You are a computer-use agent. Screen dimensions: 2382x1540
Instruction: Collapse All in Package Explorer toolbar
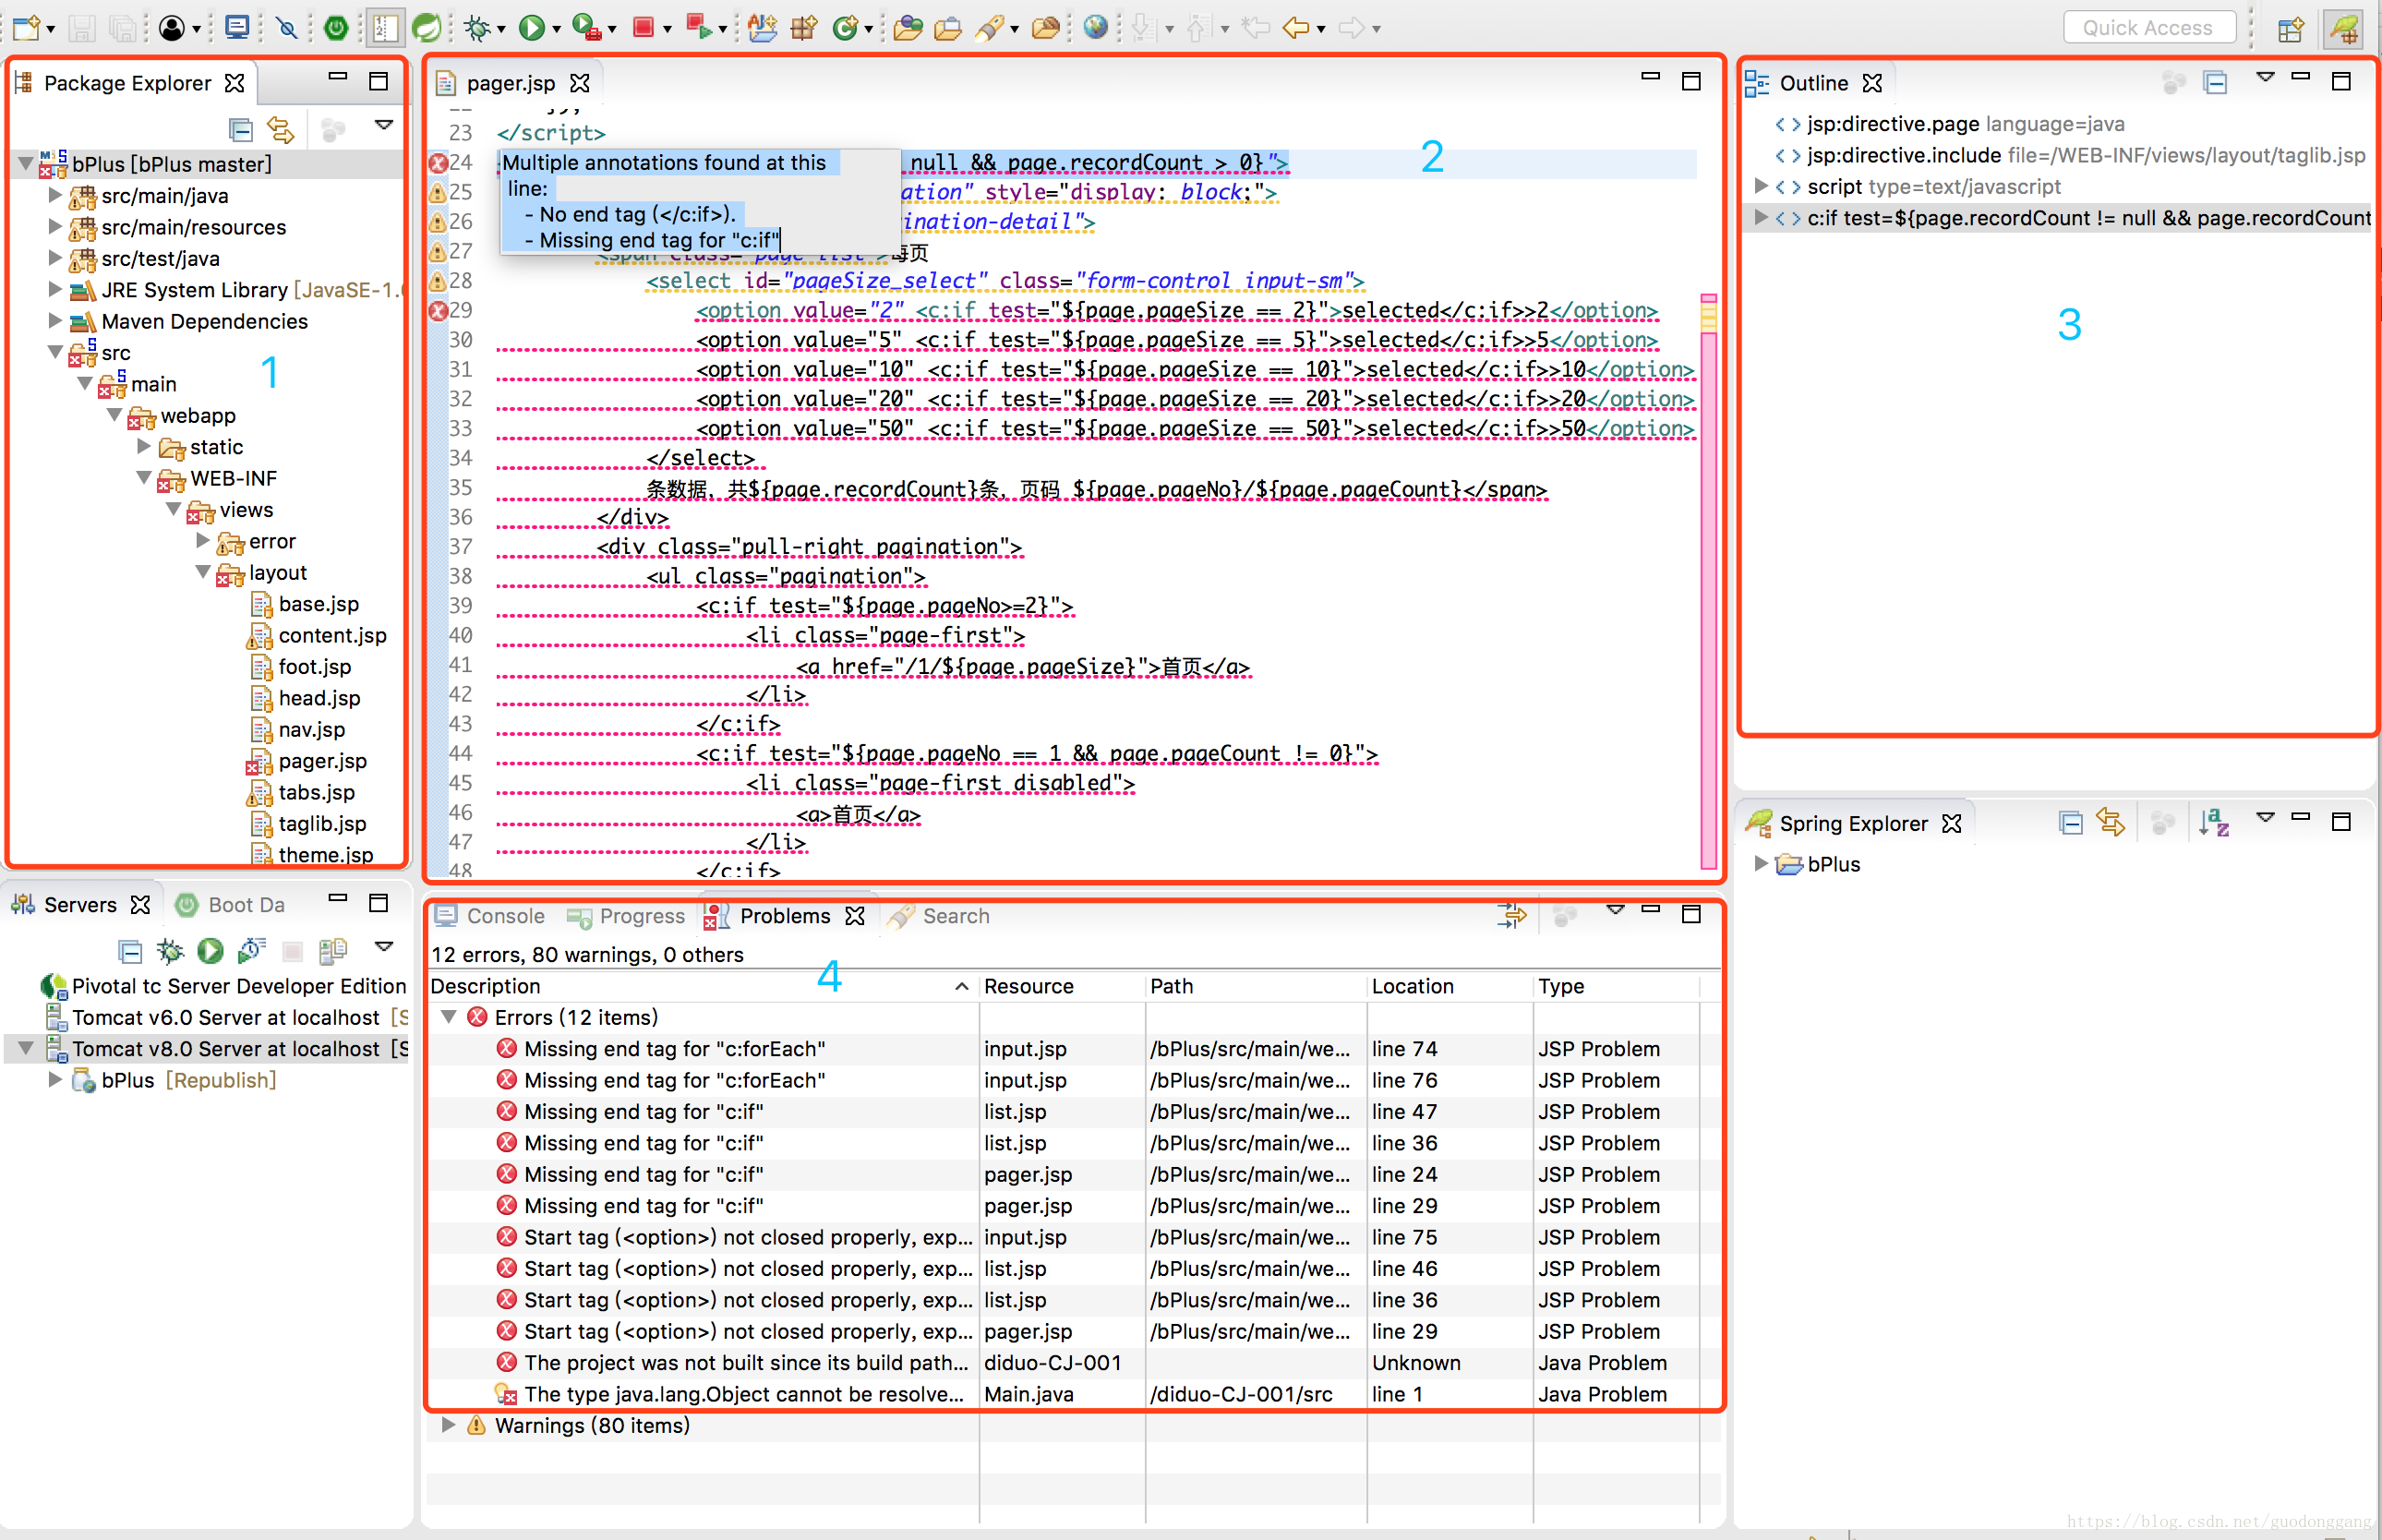click(x=240, y=129)
